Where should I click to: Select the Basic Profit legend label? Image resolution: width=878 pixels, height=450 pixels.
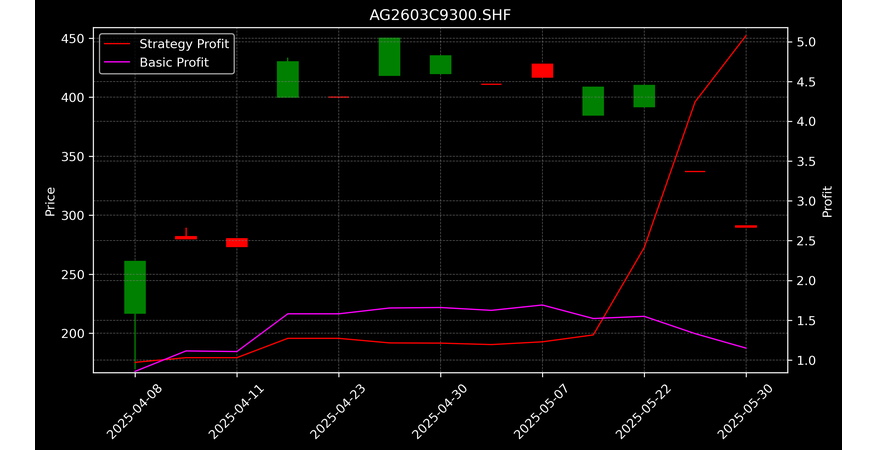click(x=174, y=62)
